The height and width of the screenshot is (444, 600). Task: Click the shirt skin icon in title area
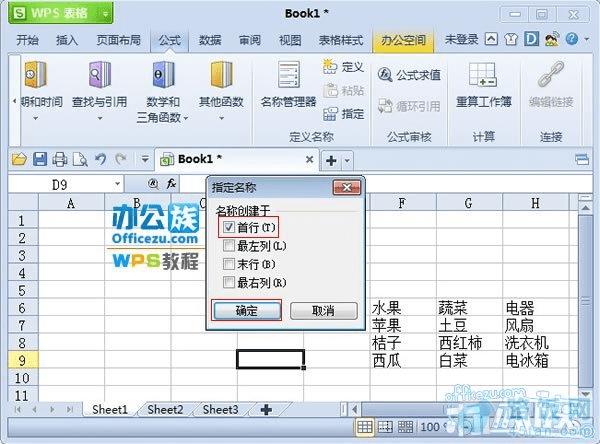point(511,39)
